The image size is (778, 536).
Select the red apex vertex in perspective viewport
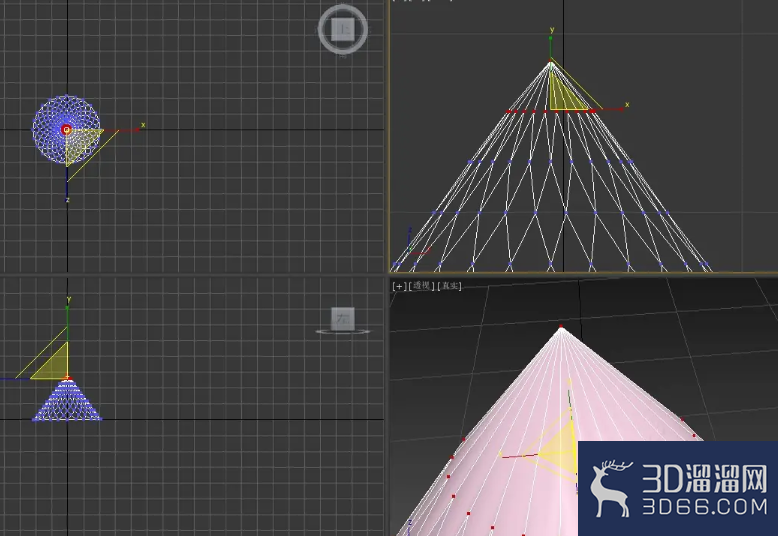(561, 327)
